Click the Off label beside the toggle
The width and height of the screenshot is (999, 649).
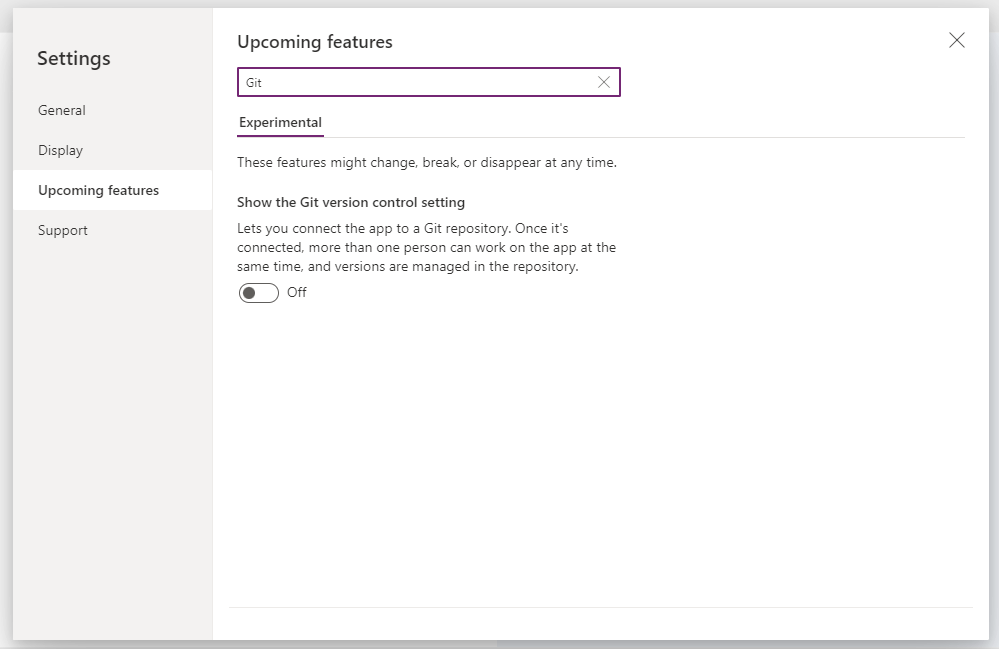(297, 292)
